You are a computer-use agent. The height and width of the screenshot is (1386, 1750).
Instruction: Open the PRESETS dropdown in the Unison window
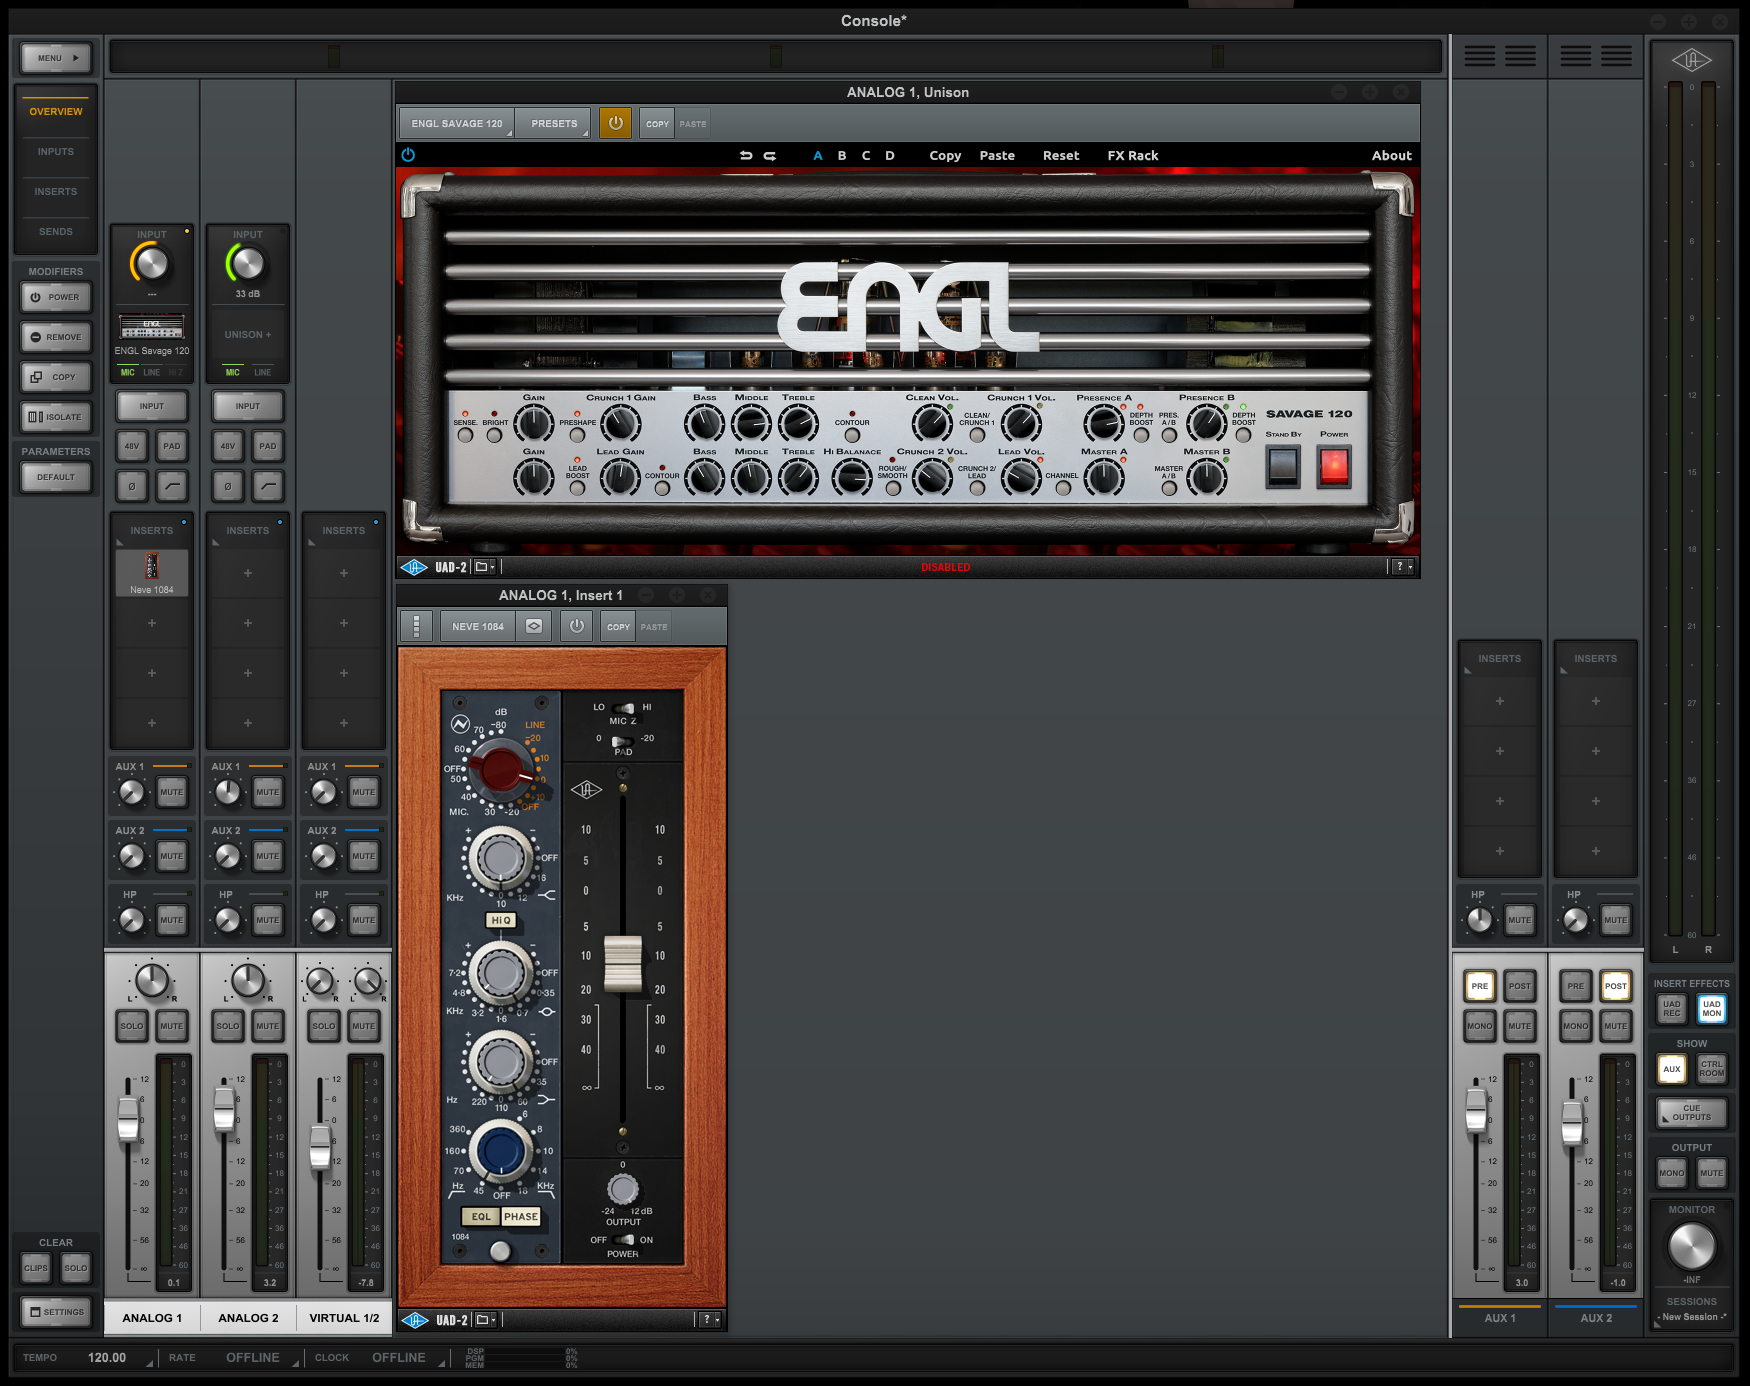pyautogui.click(x=554, y=123)
